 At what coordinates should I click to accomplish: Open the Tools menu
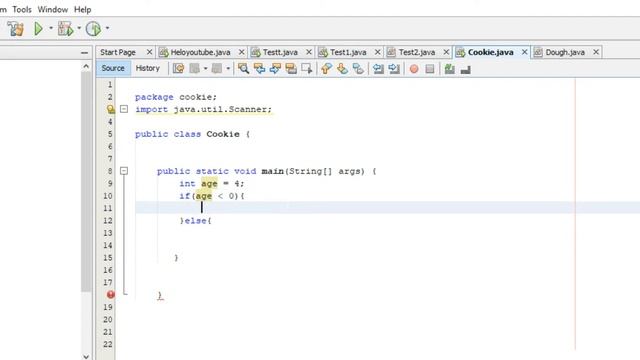[x=22, y=9]
